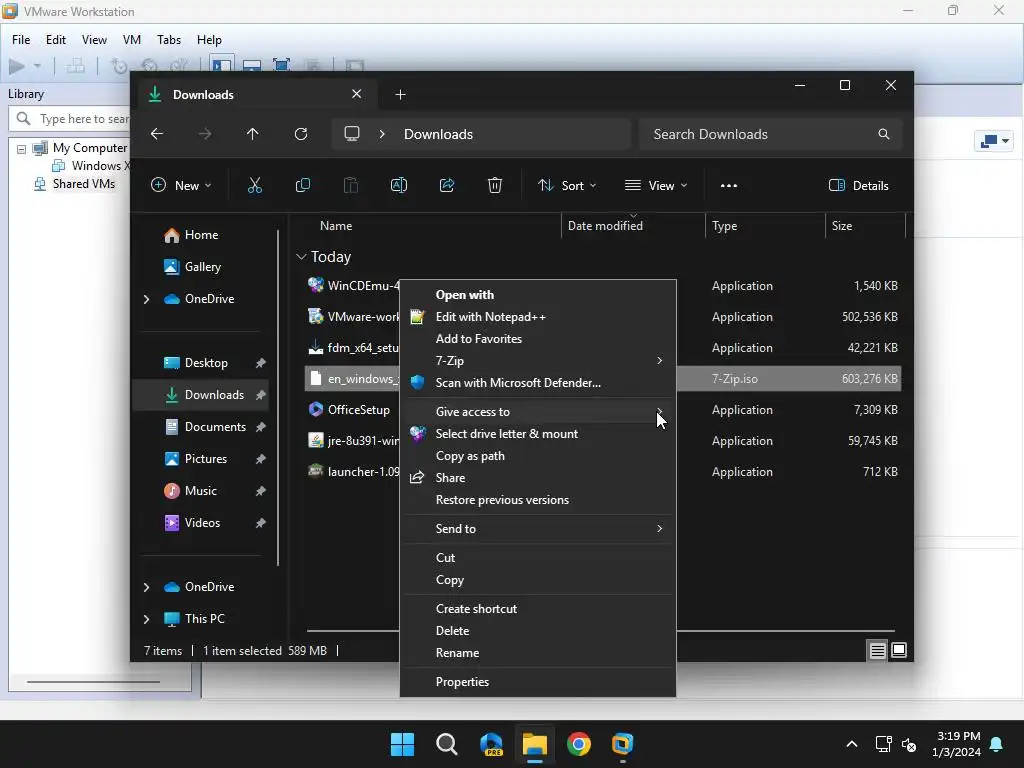Click the PC icon in address bar
Screen dimensions: 1024x768
(x=352, y=134)
